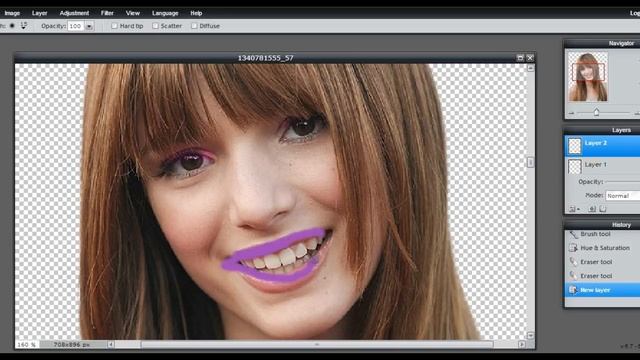Screen dimensions: 640x360
Task: Select the upper Eraser tool history step
Action: coord(602,262)
